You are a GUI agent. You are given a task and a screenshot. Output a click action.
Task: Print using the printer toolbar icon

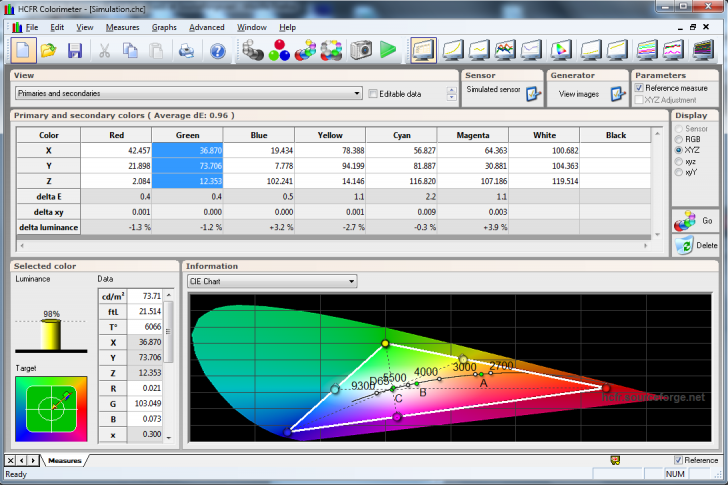[186, 49]
